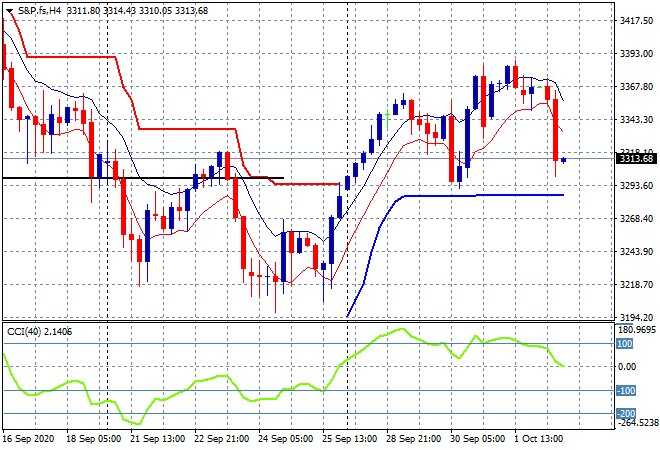Screen dimensions: 660x450
Task: Click the 3243.90 price axis label
Action: tap(636, 251)
